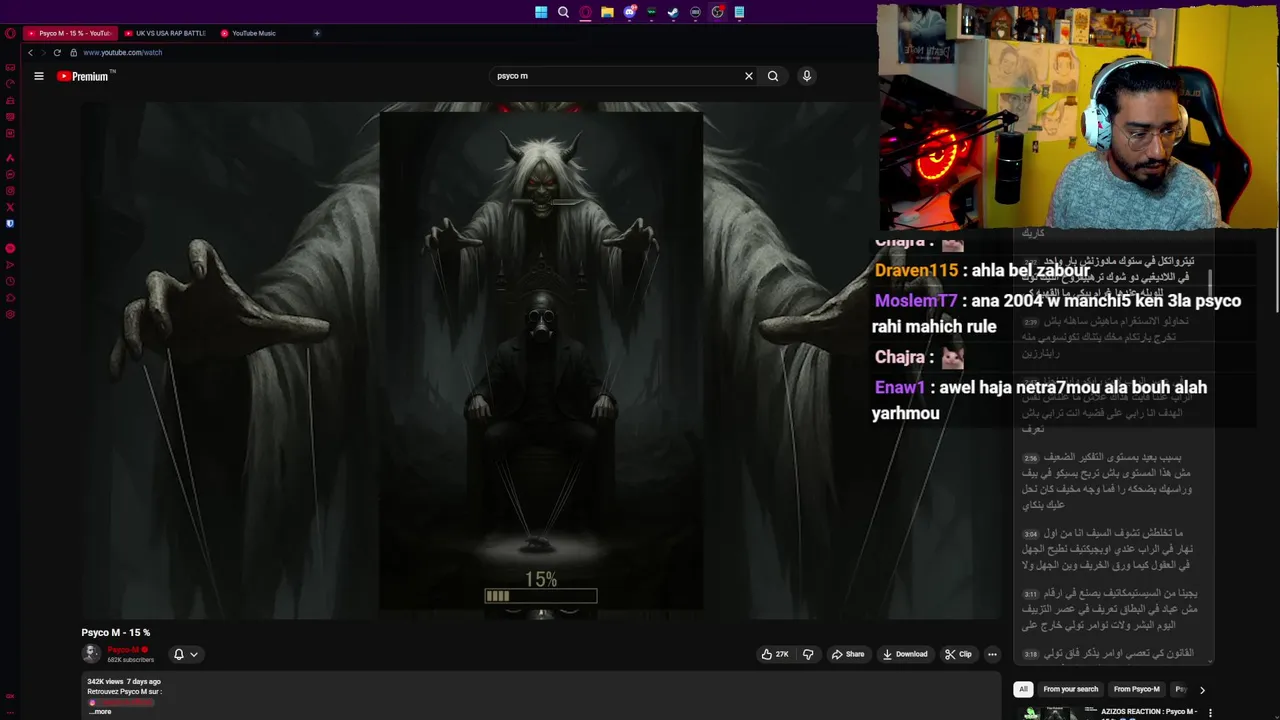Open Instagram in Opera sidebar
Viewport: 1280px width, 720px height.
coord(10,191)
